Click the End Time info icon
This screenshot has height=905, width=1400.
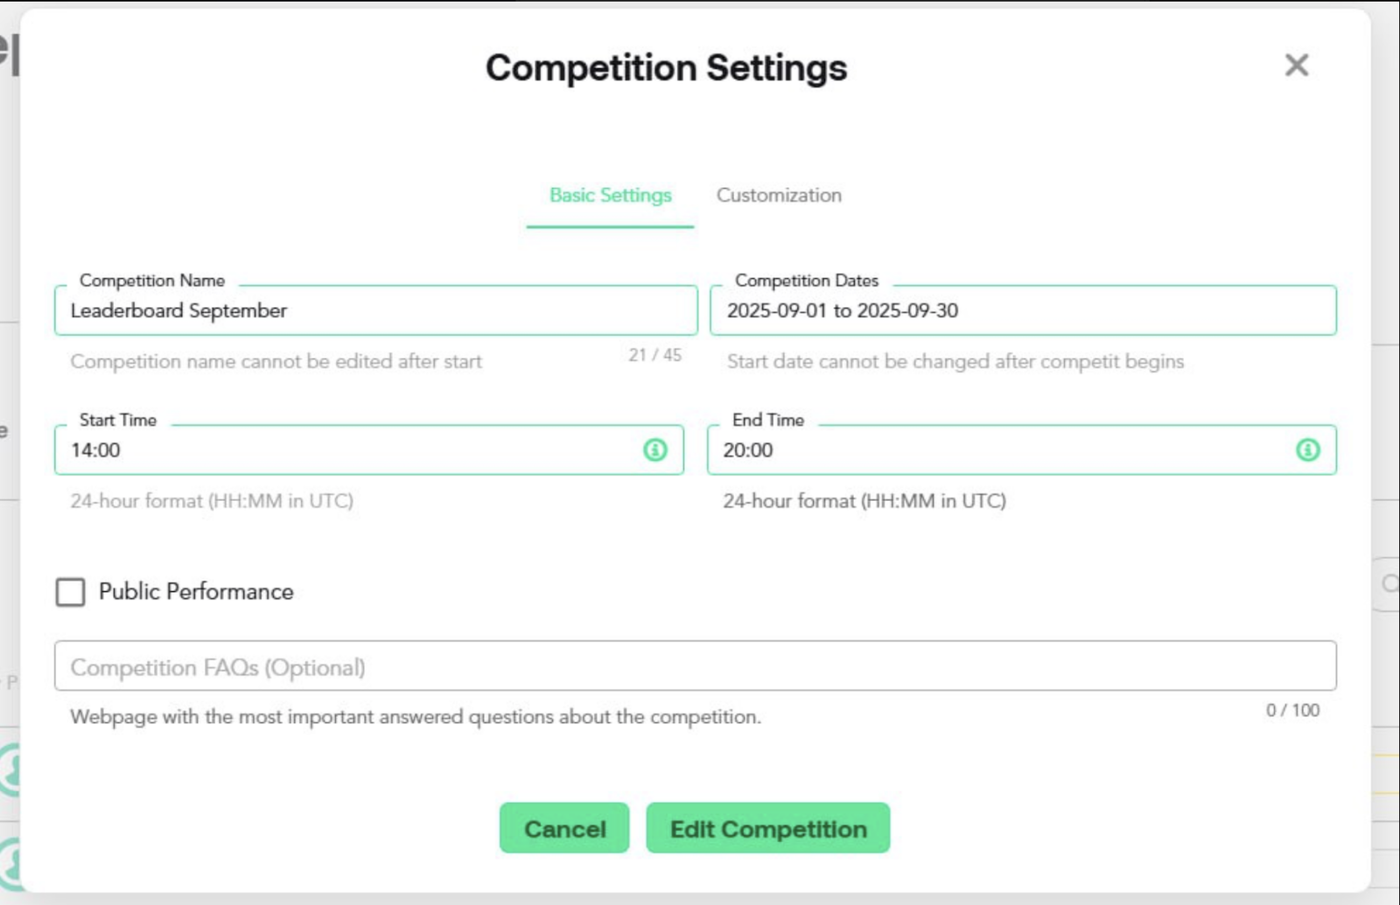[x=1307, y=450]
